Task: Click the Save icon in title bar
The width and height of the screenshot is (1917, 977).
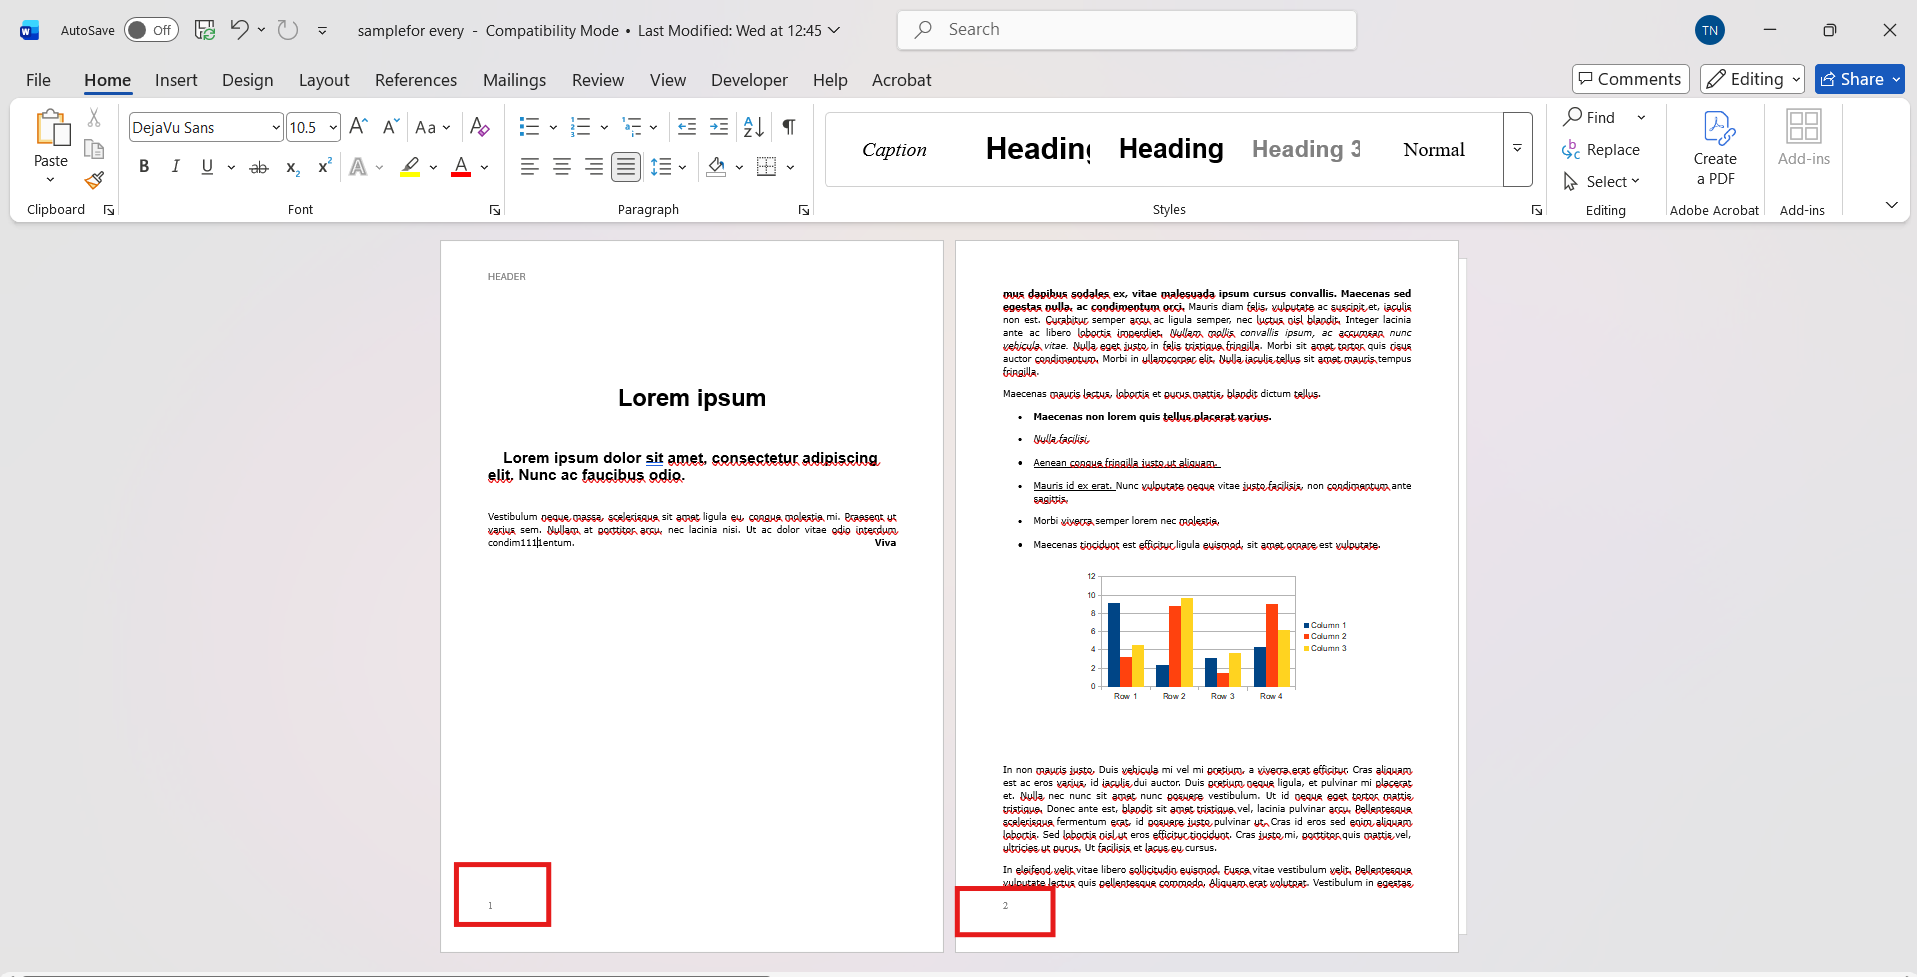Action: pyautogui.click(x=205, y=30)
